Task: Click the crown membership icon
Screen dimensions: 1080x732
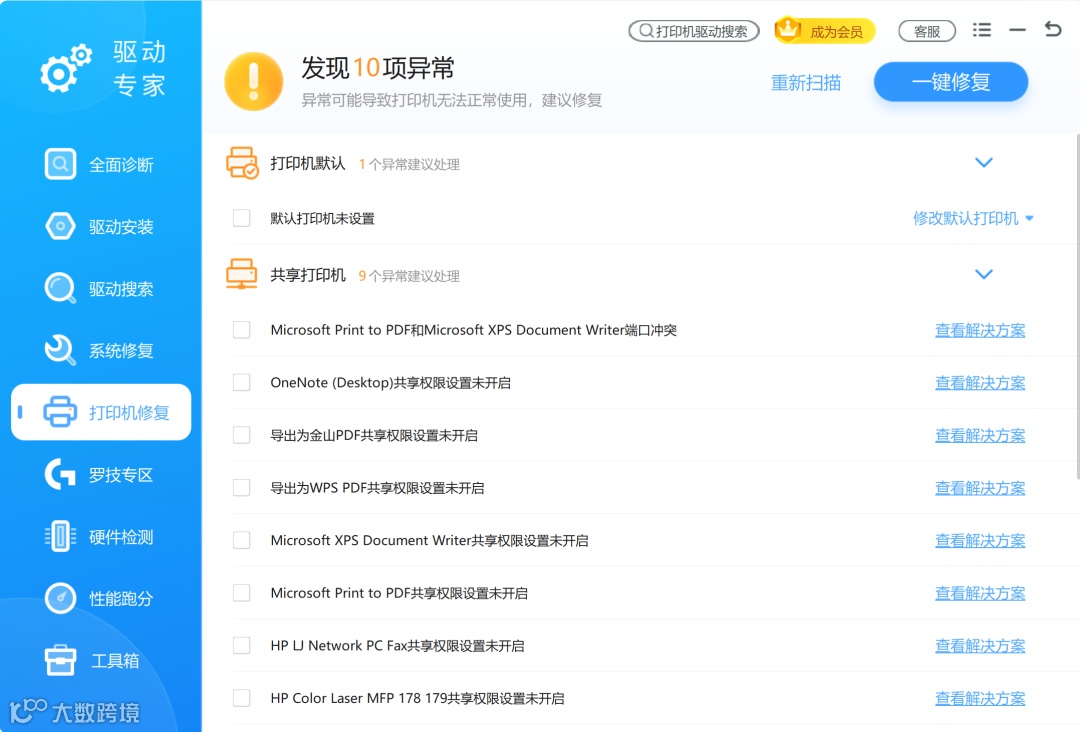Action: click(788, 30)
